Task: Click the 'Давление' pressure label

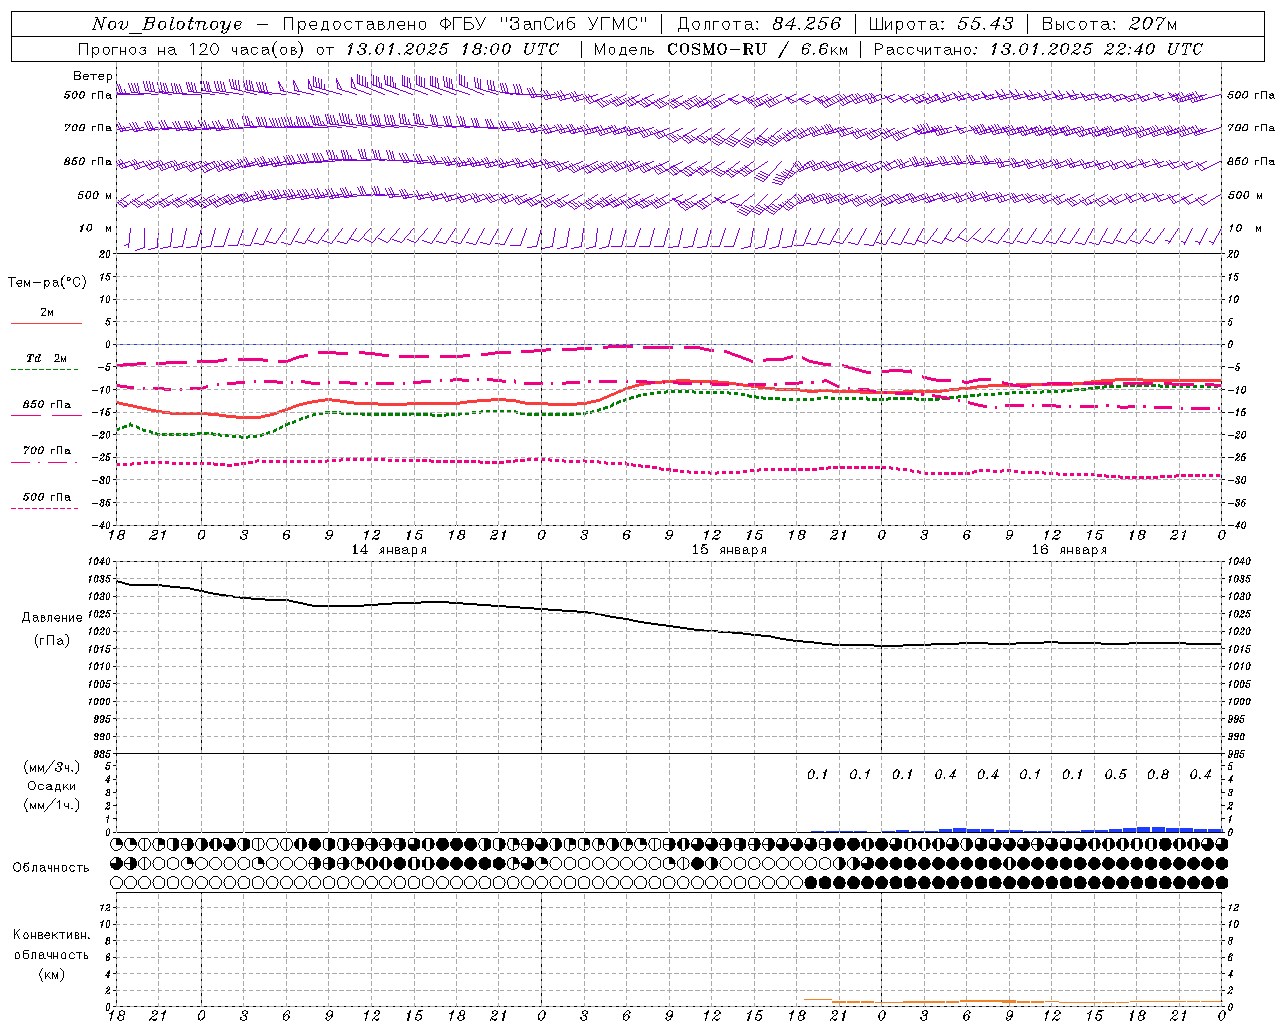Action: point(52,618)
